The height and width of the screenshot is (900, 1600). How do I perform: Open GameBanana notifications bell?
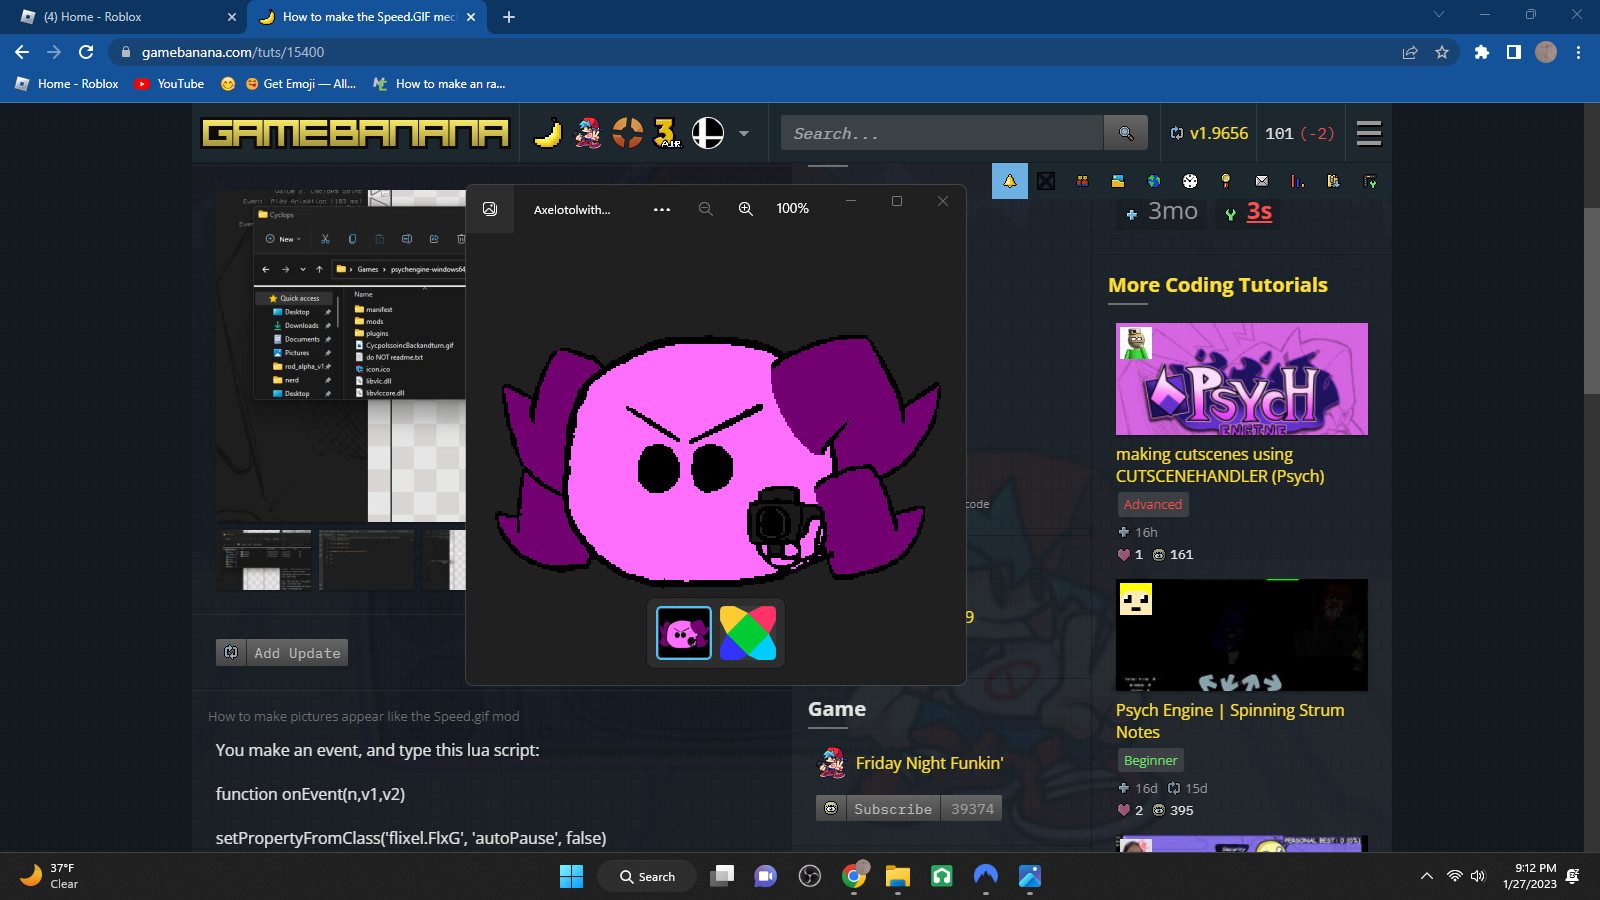pos(1009,181)
